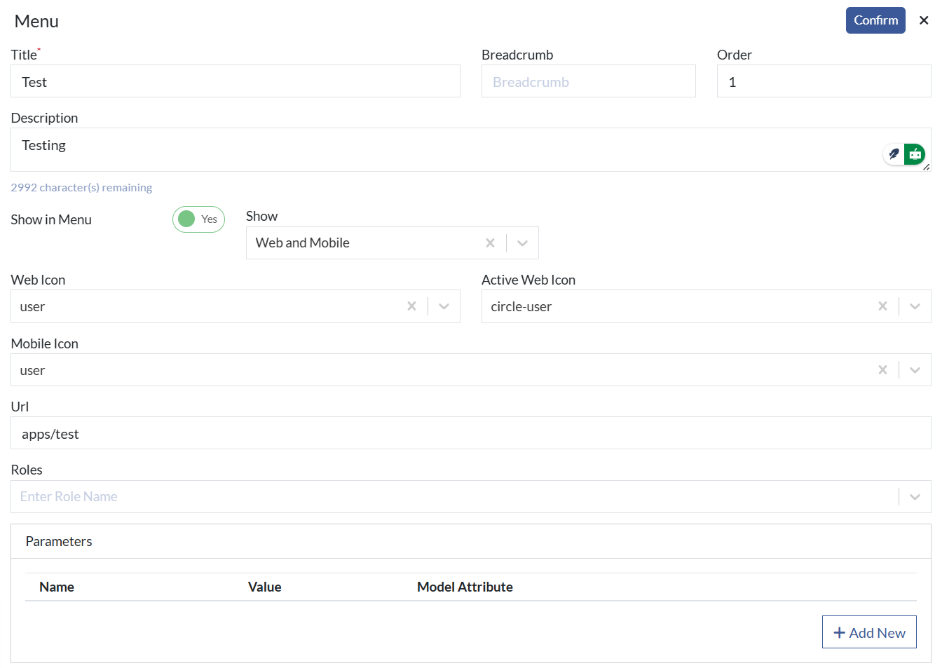
Task: Click into the Breadcrumb input field
Action: click(x=588, y=82)
